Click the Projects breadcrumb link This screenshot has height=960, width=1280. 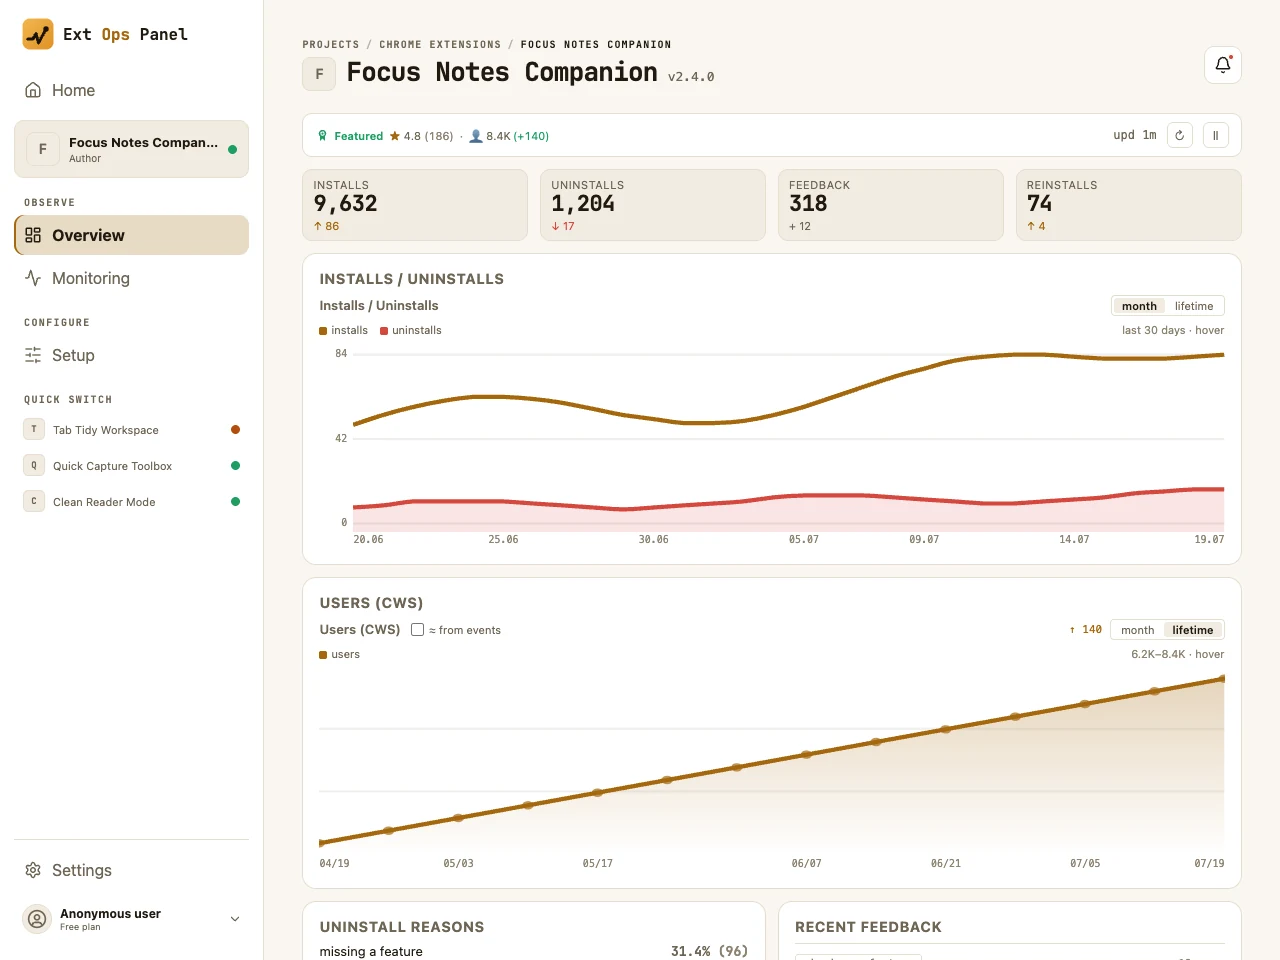pyautogui.click(x=331, y=45)
